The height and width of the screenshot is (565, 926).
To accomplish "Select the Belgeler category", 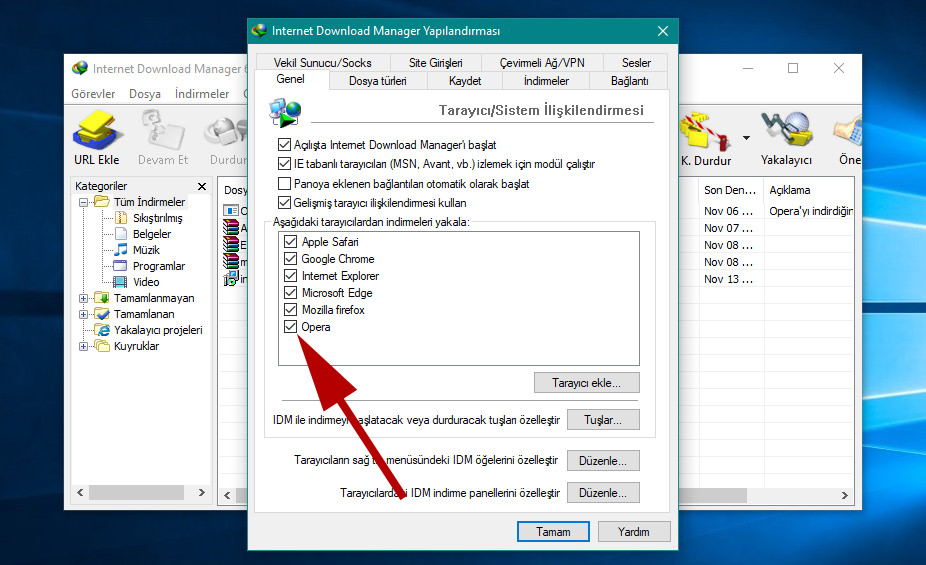I will point(152,234).
